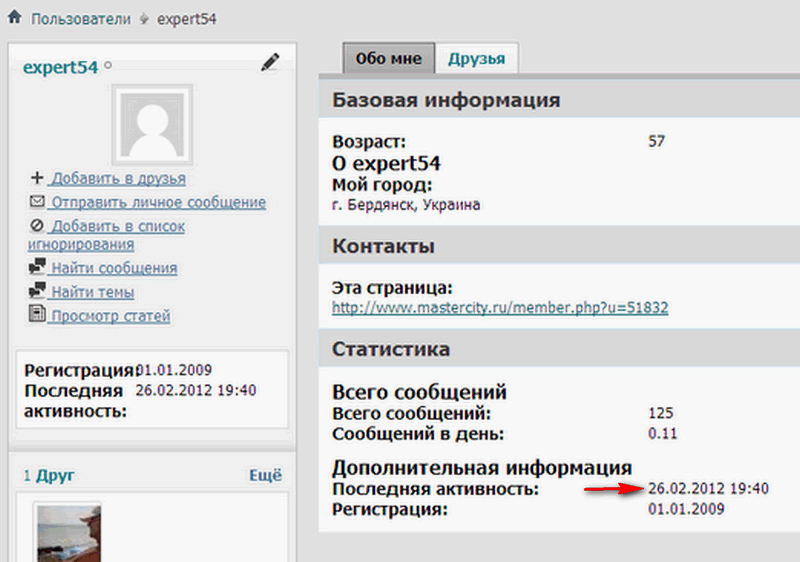Open the 1 Друг heading link
Viewport: 800px width, 562px height.
pyautogui.click(x=49, y=475)
